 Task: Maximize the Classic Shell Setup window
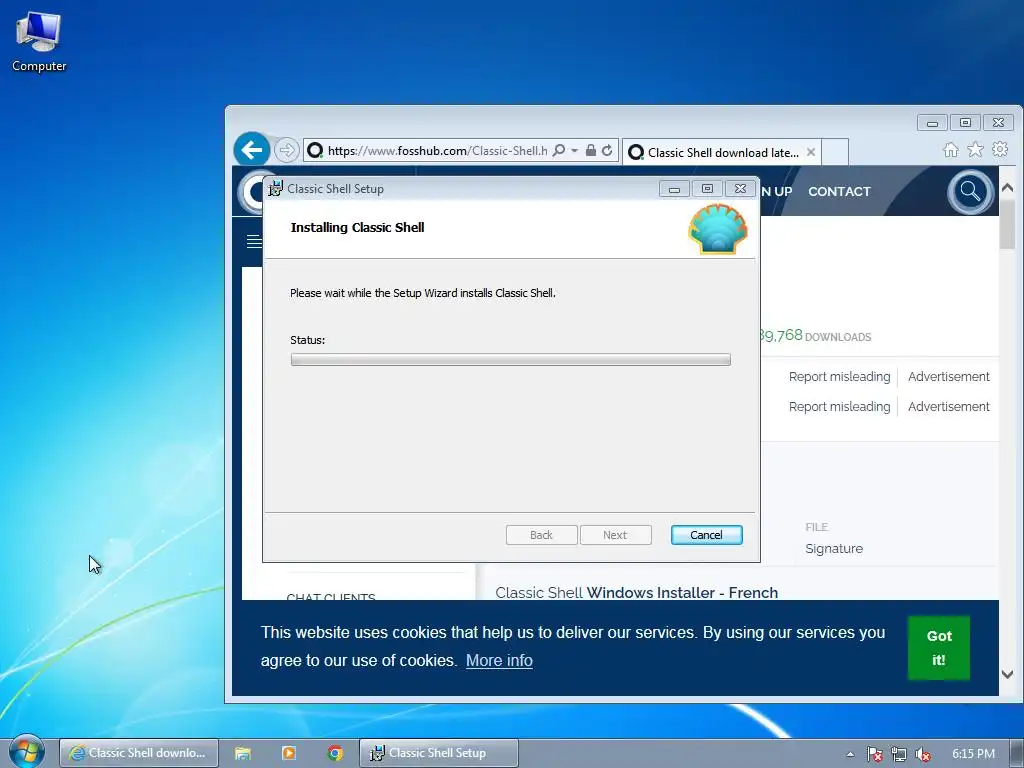707,189
